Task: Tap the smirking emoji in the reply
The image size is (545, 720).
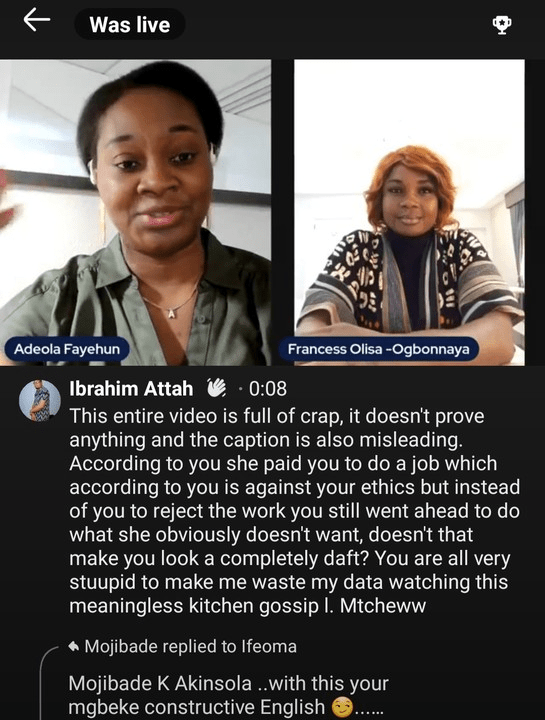Action: [x=342, y=708]
